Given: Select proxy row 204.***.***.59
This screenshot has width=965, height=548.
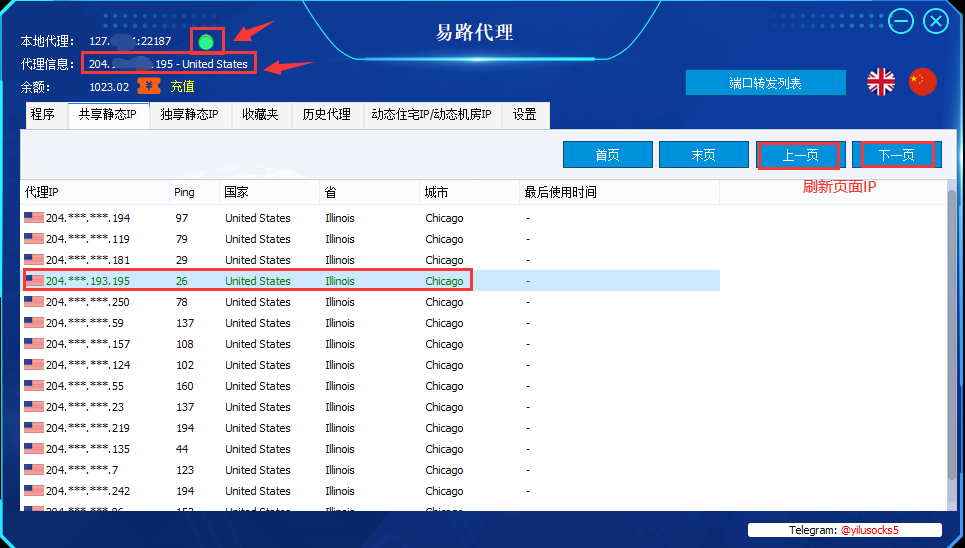Looking at the screenshot, I should [370, 323].
